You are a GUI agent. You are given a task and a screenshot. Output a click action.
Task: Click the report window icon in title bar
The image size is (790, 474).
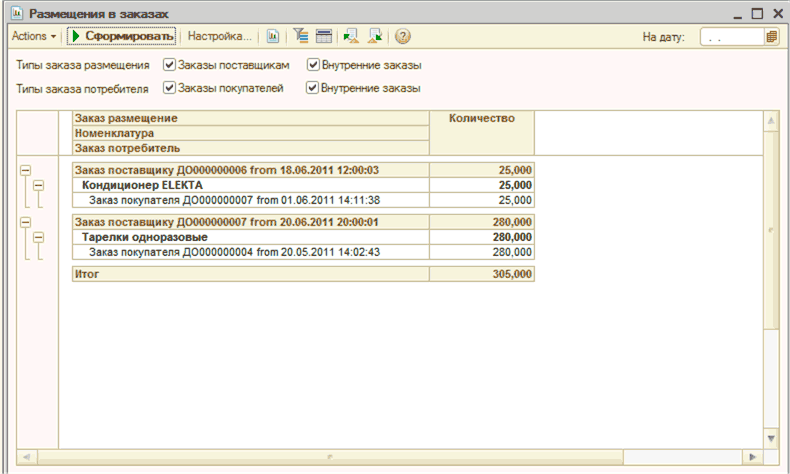coord(16,13)
